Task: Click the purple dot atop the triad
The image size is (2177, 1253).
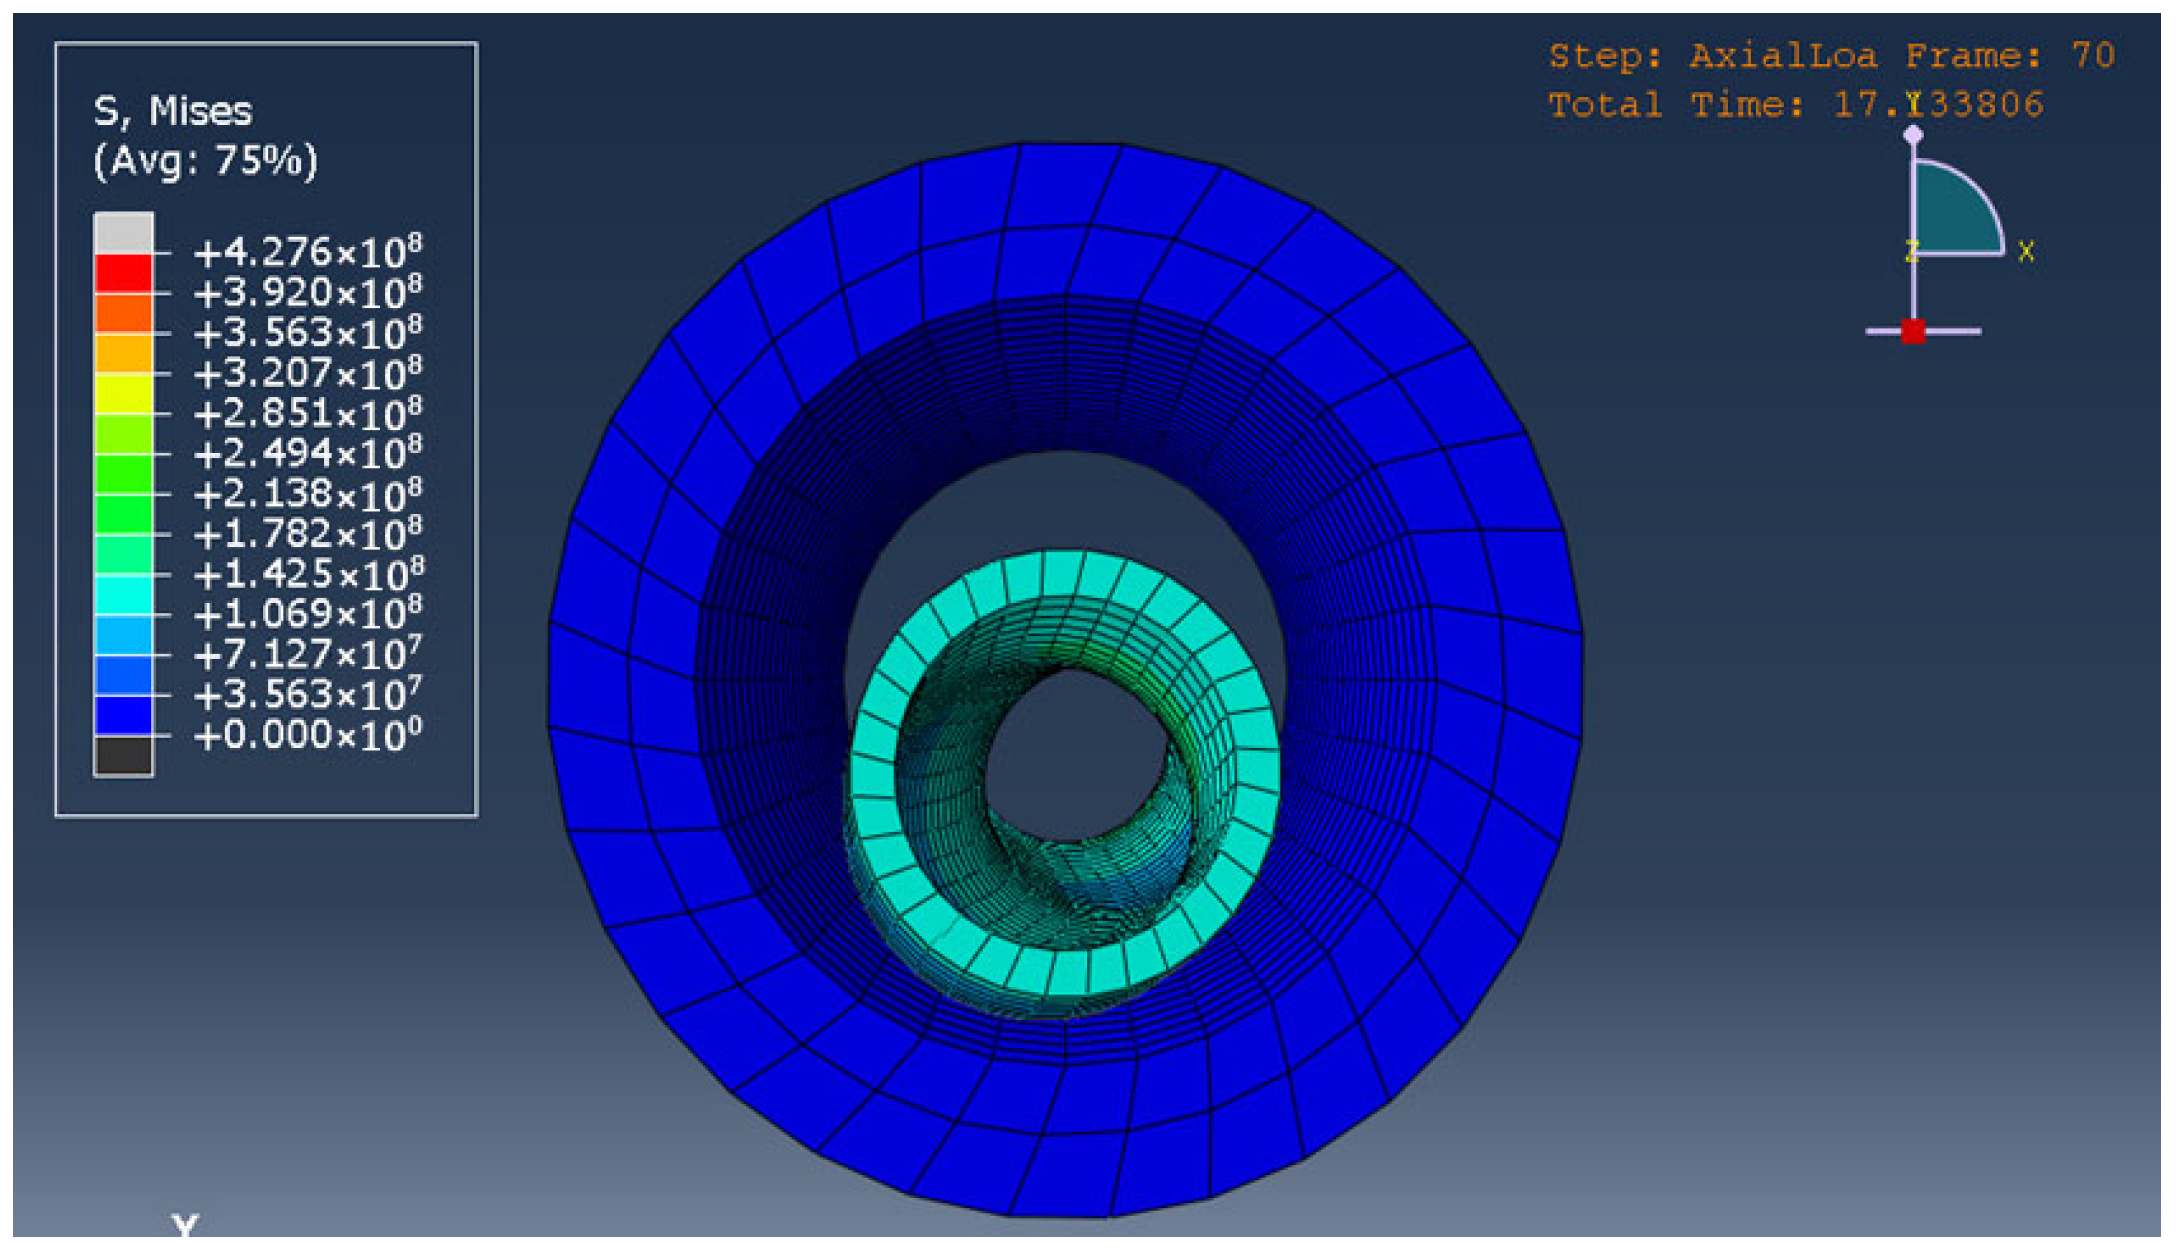Action: click(x=1912, y=134)
